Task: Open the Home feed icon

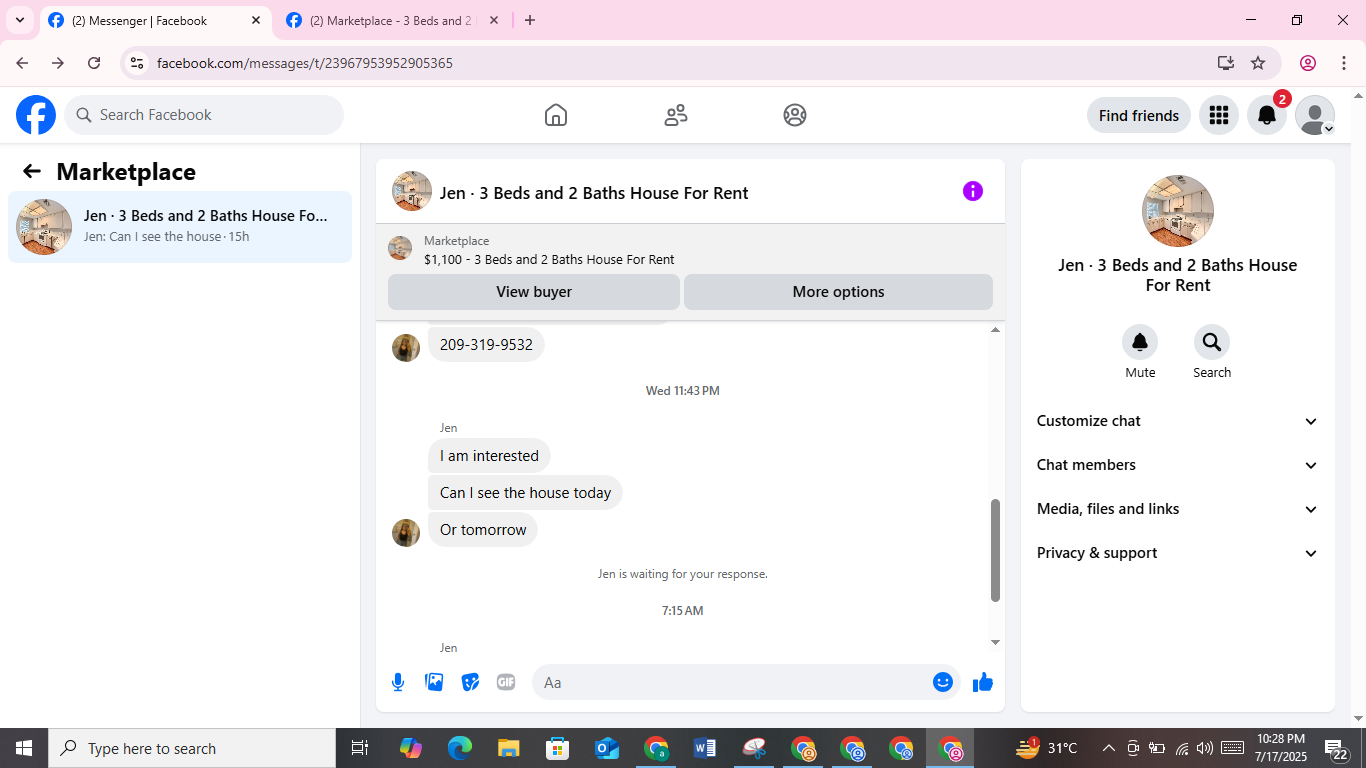Action: [556, 115]
